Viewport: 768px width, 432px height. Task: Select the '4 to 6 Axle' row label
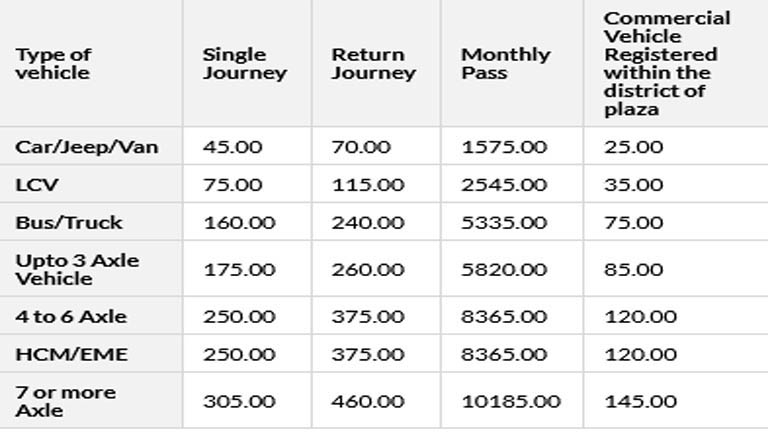click(x=71, y=316)
